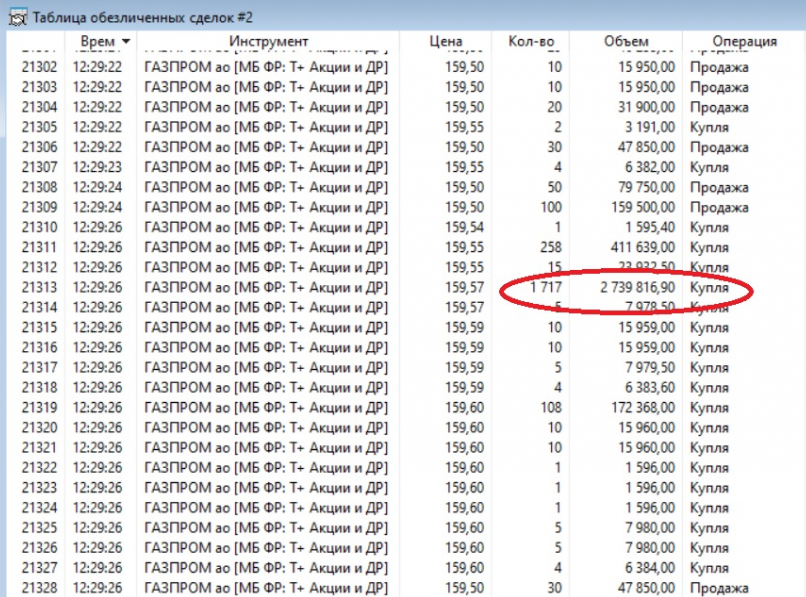Image resolution: width=806 pixels, height=597 pixels.
Task: Select trade row number 21328
Action: (39, 588)
